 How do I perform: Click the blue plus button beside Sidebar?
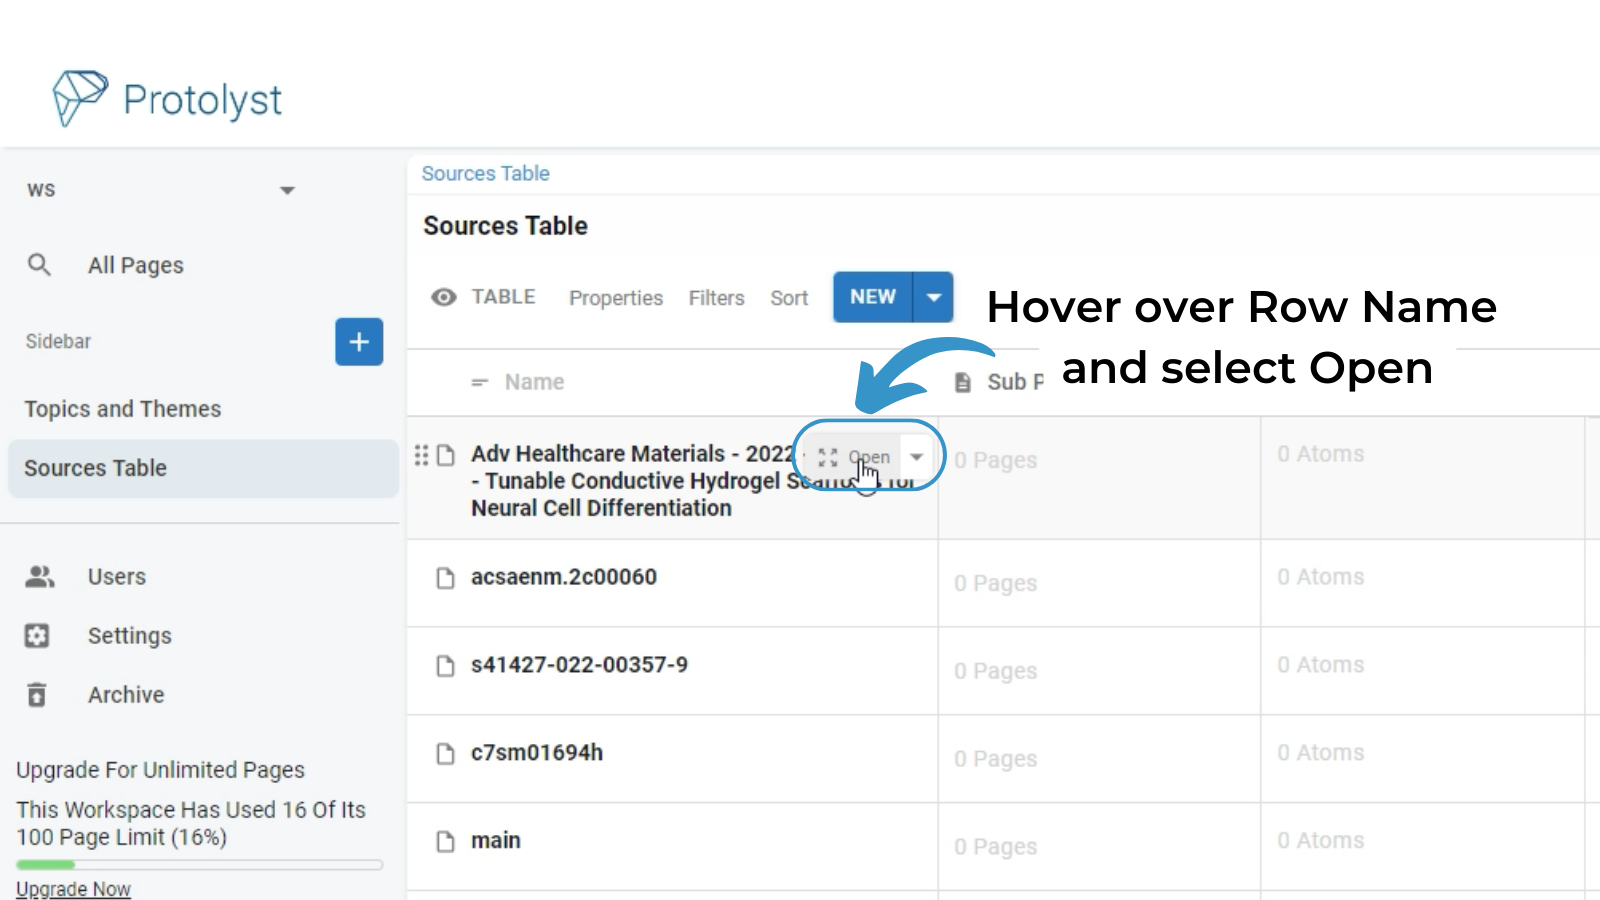[359, 342]
